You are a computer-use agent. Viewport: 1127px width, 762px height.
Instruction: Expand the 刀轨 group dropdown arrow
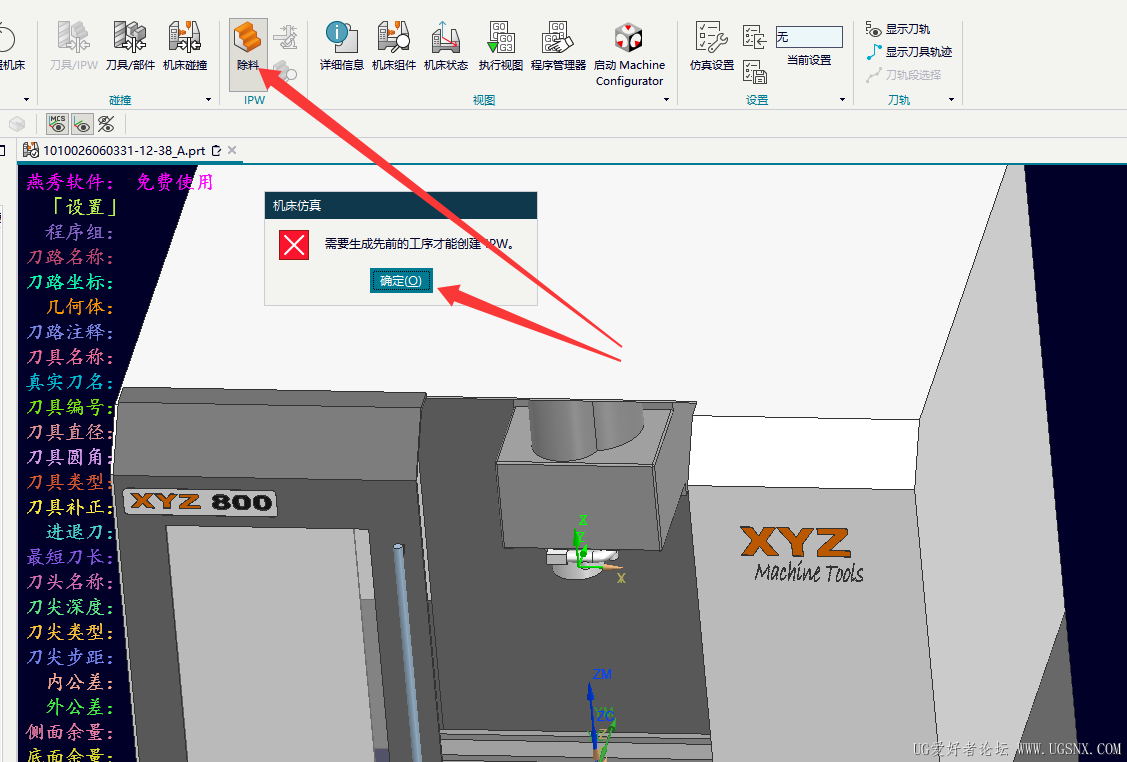[951, 100]
